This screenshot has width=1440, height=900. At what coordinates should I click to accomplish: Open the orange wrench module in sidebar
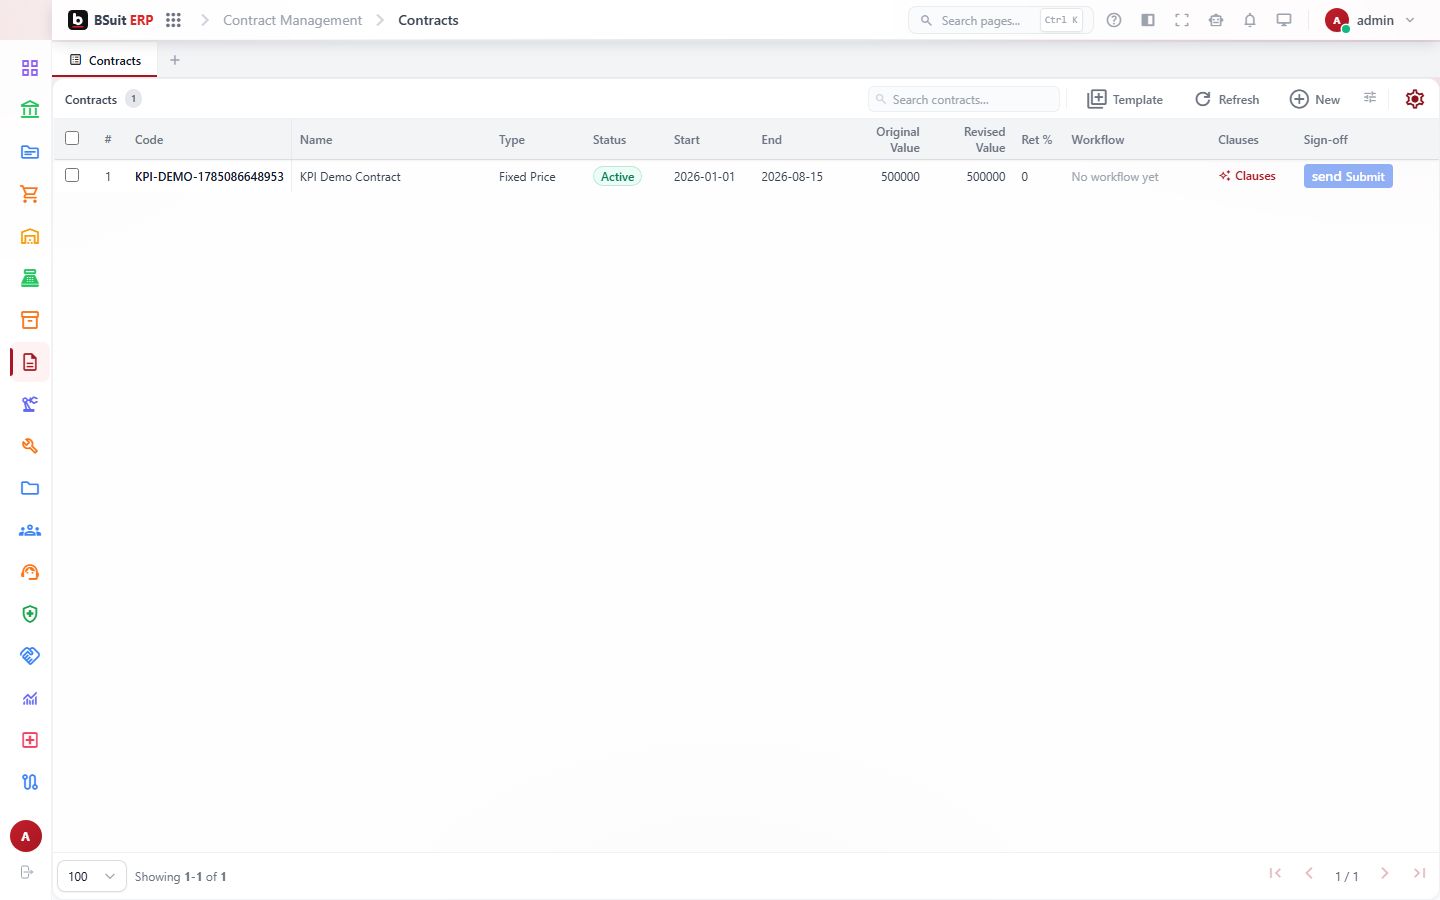pos(30,446)
